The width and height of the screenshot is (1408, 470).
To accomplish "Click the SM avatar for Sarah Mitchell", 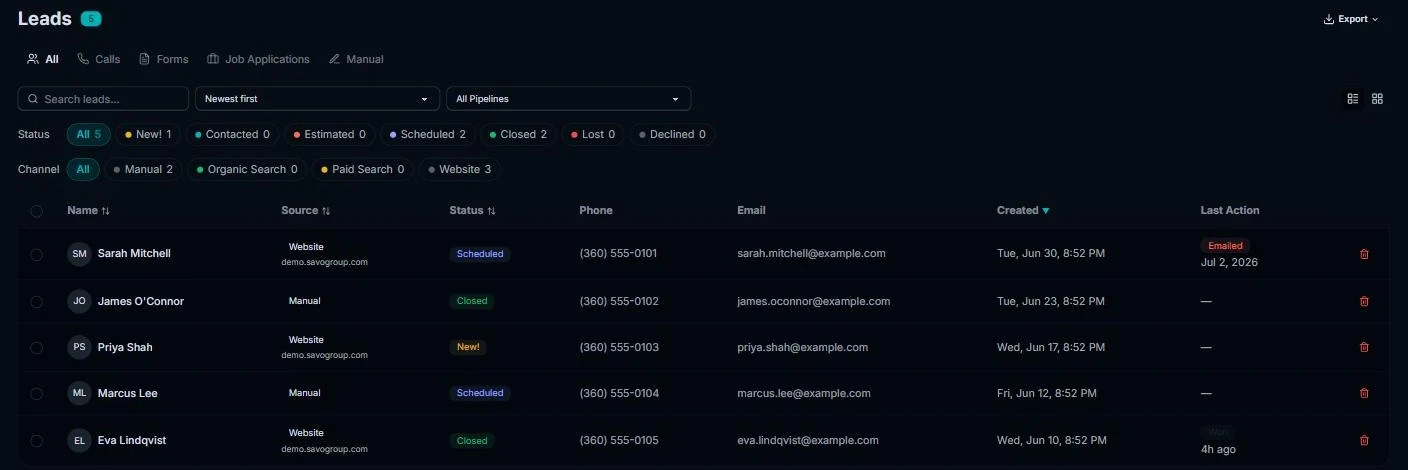I will tap(79, 254).
